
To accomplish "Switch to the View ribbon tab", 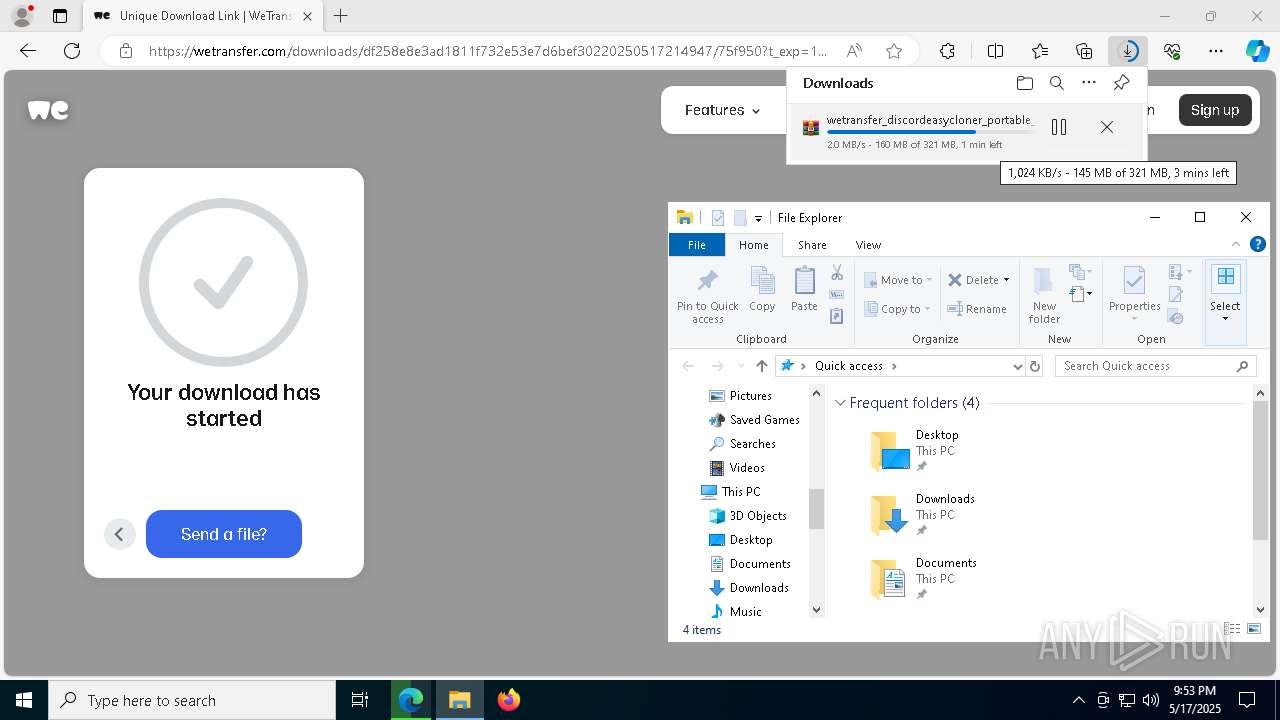I will pos(868,245).
